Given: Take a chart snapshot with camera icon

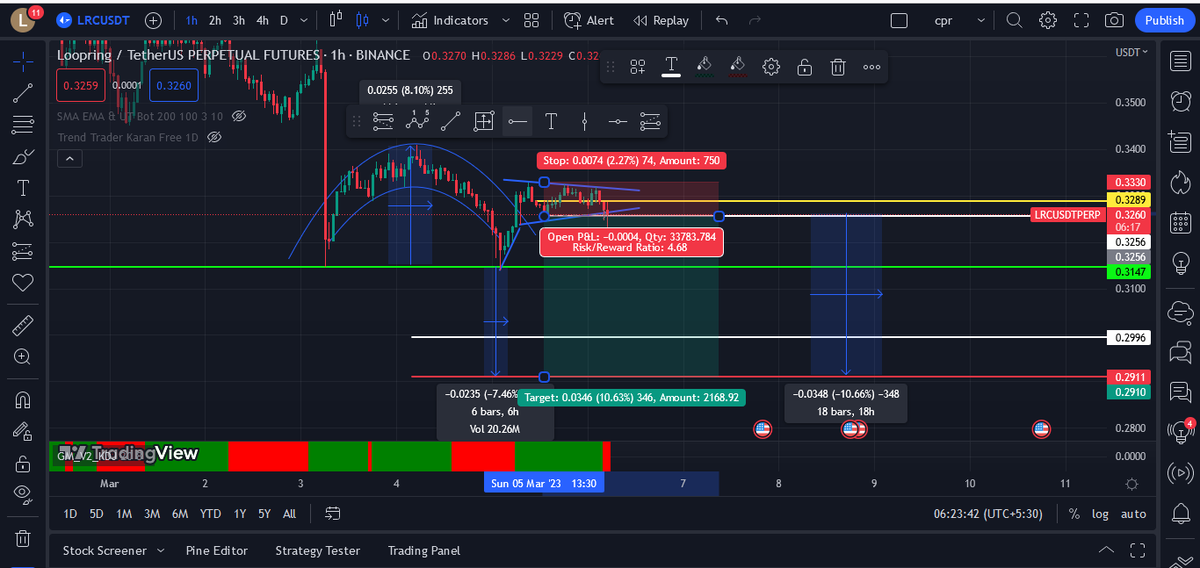Looking at the screenshot, I should [1114, 20].
